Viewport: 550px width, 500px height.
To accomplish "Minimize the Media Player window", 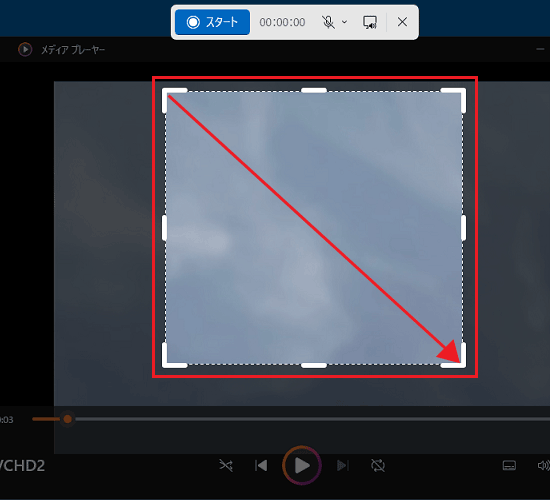I will 540,49.
